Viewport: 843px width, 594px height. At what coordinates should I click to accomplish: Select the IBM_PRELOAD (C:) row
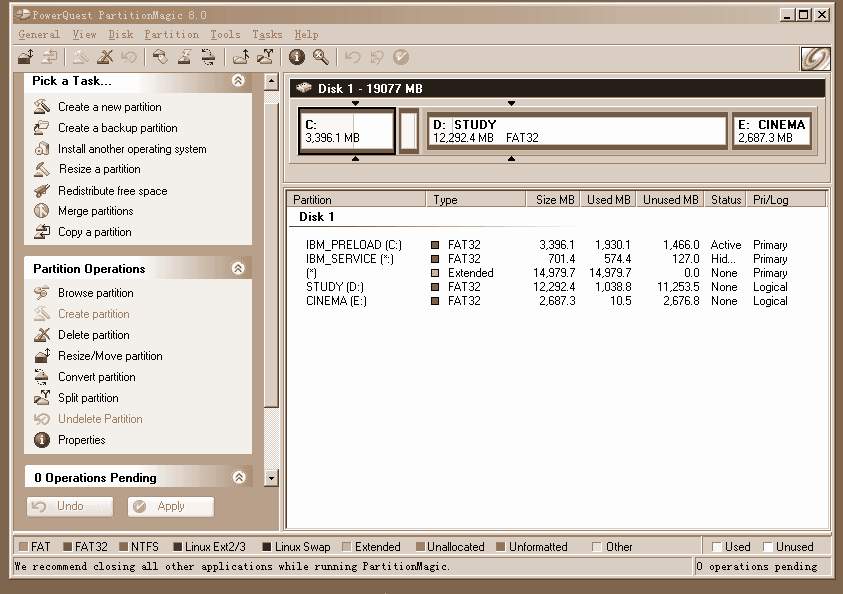(x=547, y=245)
